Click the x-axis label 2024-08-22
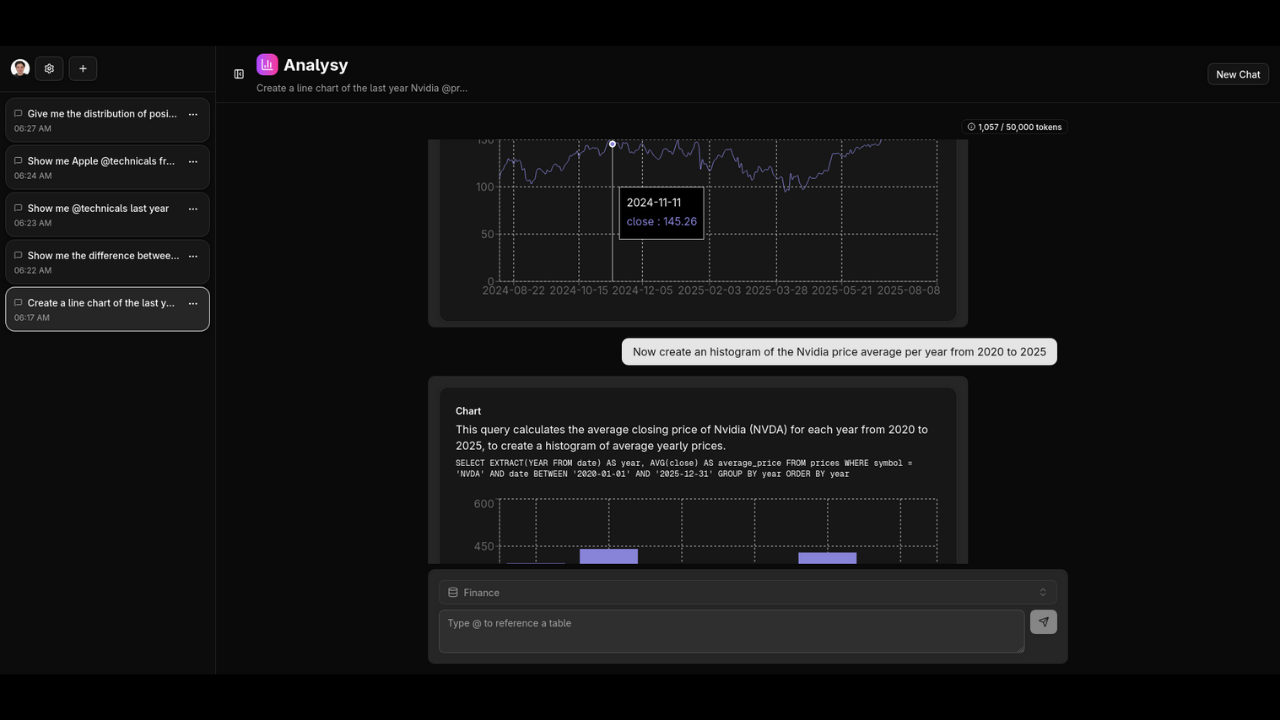Image resolution: width=1280 pixels, height=720 pixels. pos(514,290)
